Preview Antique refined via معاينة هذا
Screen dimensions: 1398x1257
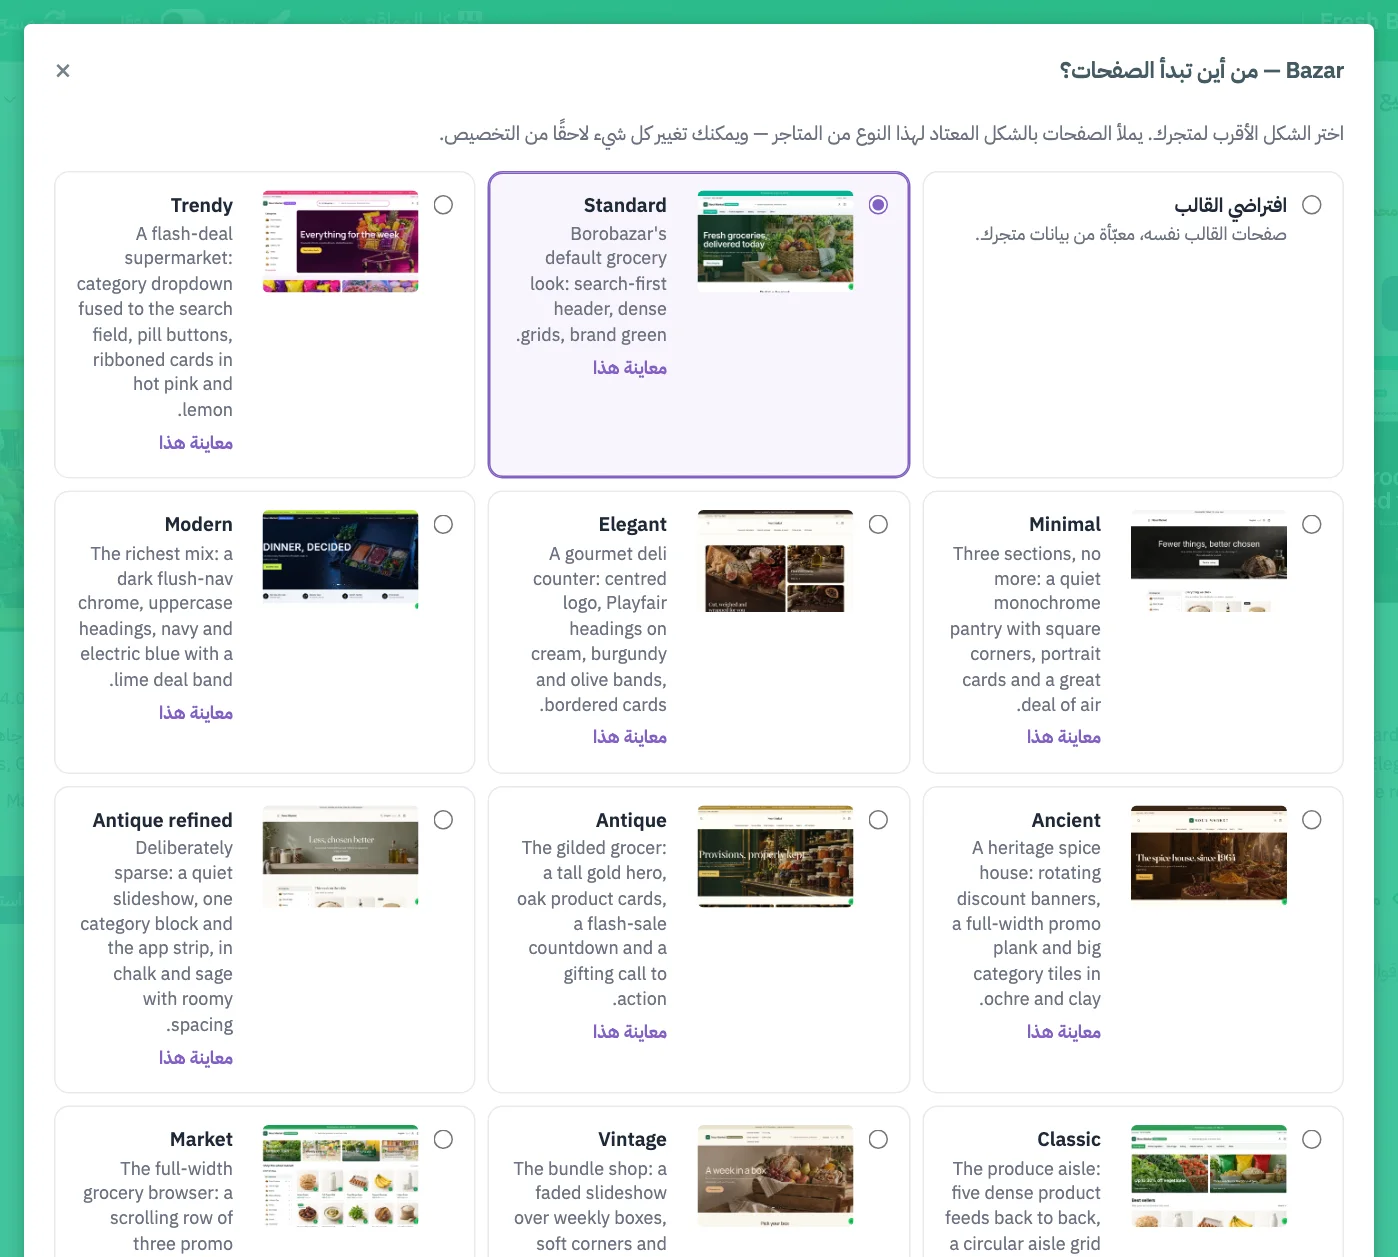tap(196, 1058)
